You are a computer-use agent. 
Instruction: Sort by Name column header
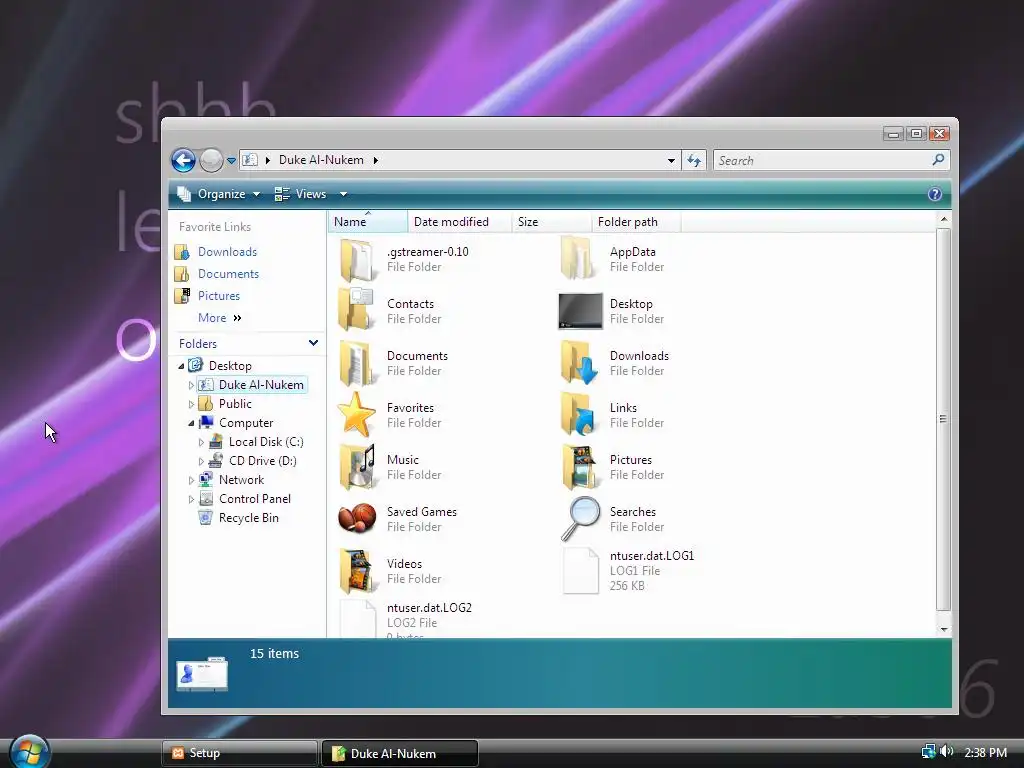click(x=368, y=222)
